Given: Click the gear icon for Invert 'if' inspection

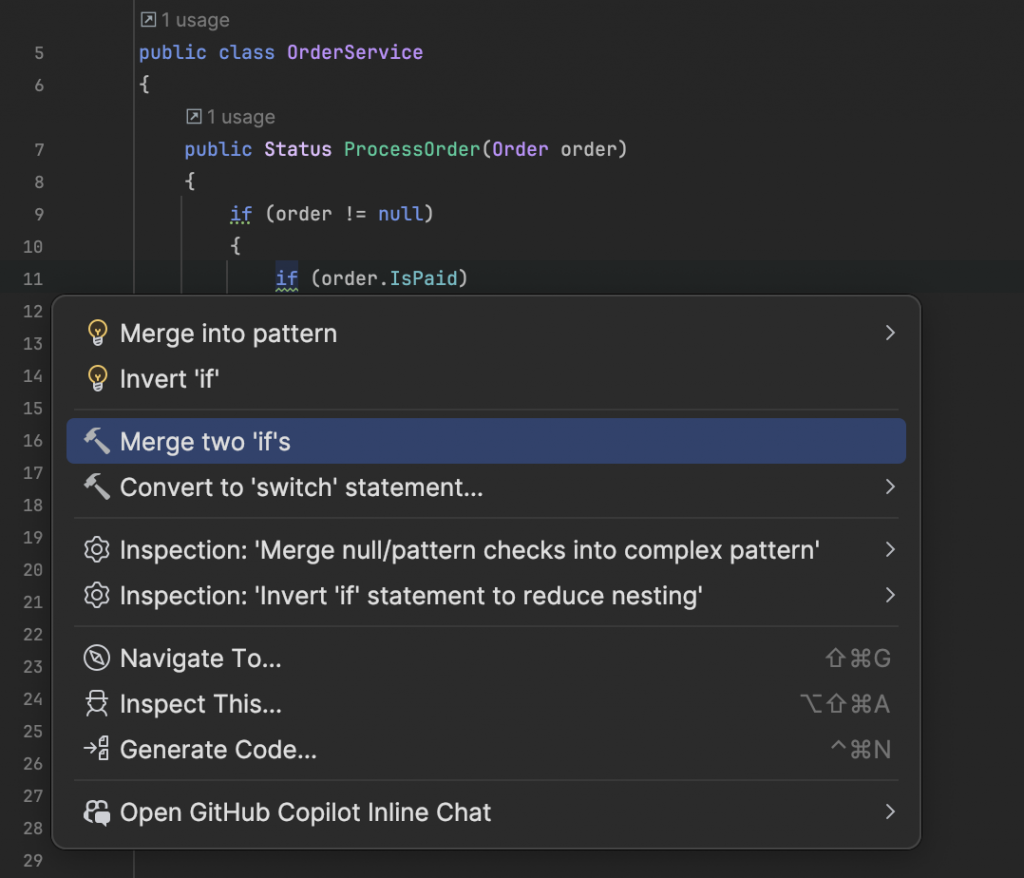Looking at the screenshot, I should tap(97, 596).
